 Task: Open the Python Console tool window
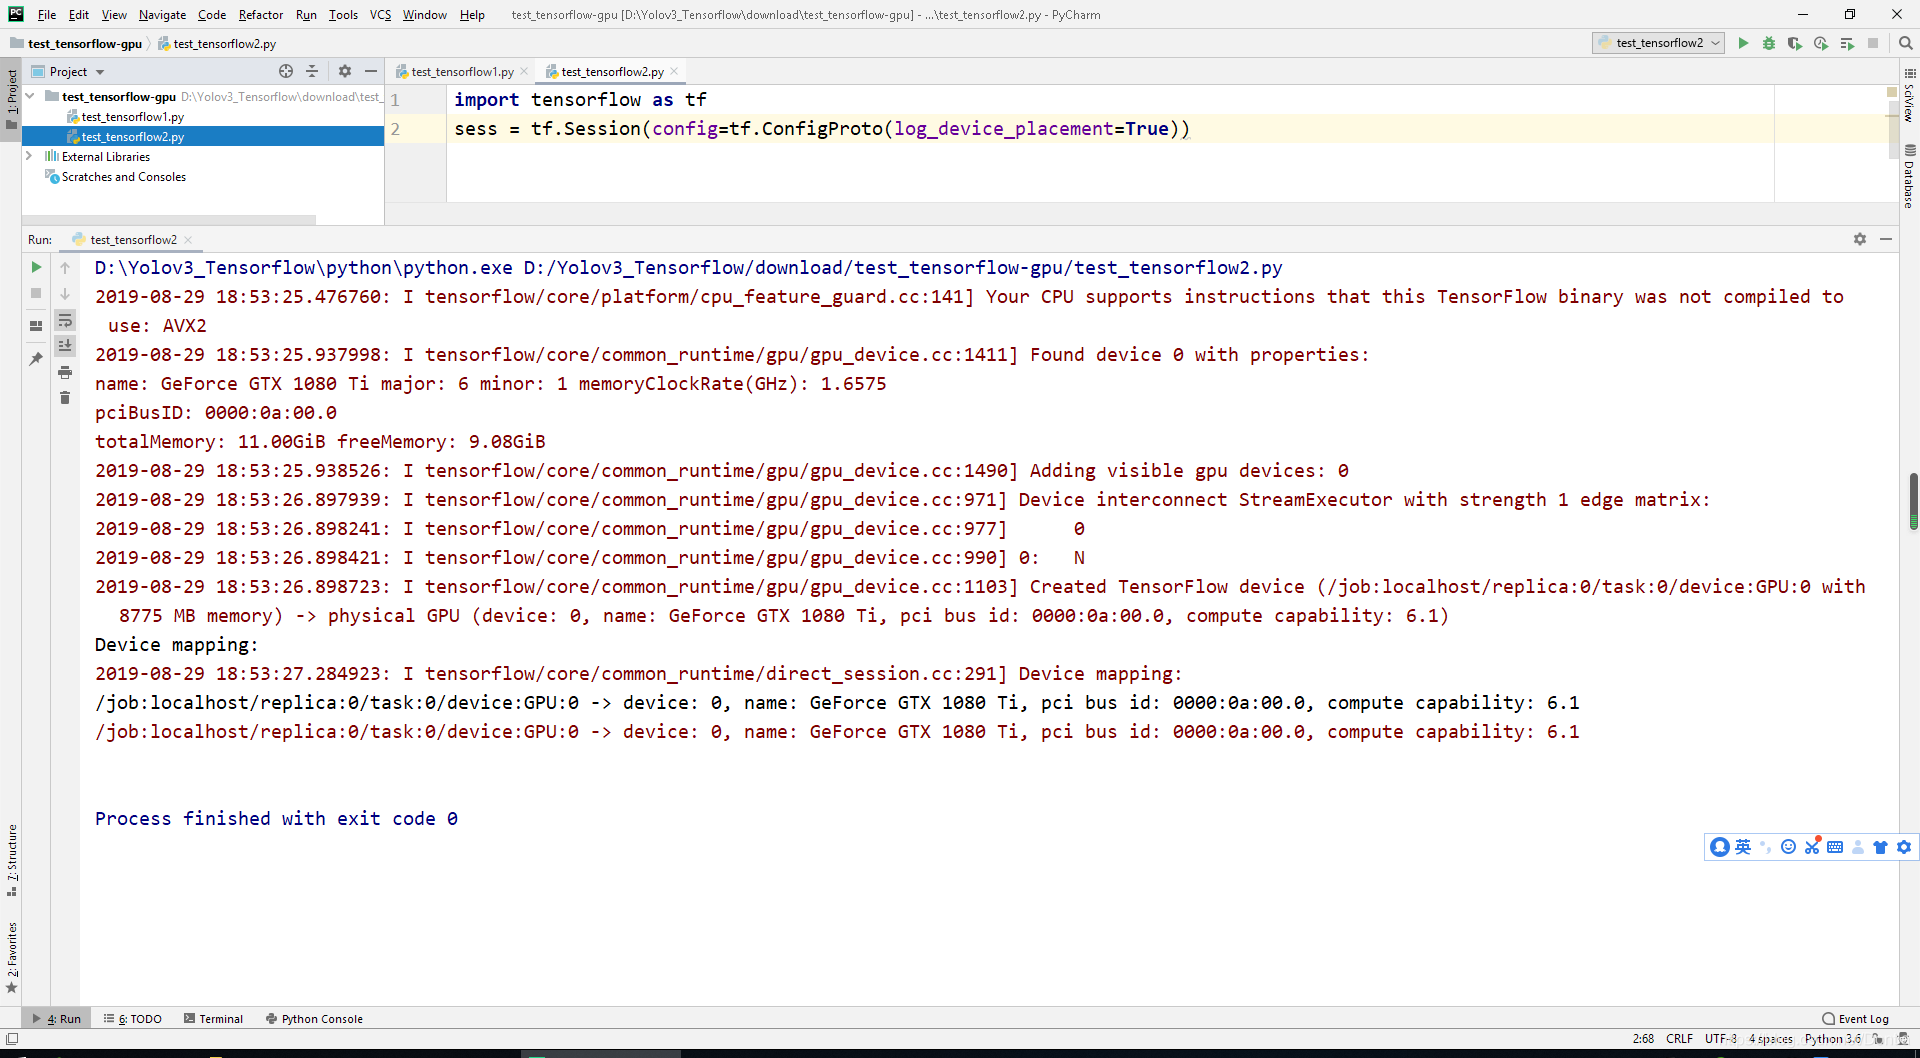coord(314,1019)
